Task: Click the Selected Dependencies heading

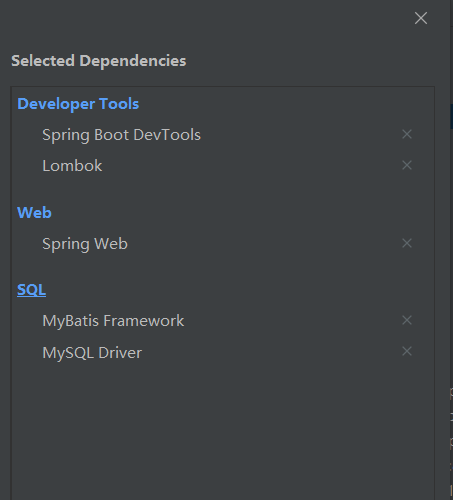Action: pos(99,61)
